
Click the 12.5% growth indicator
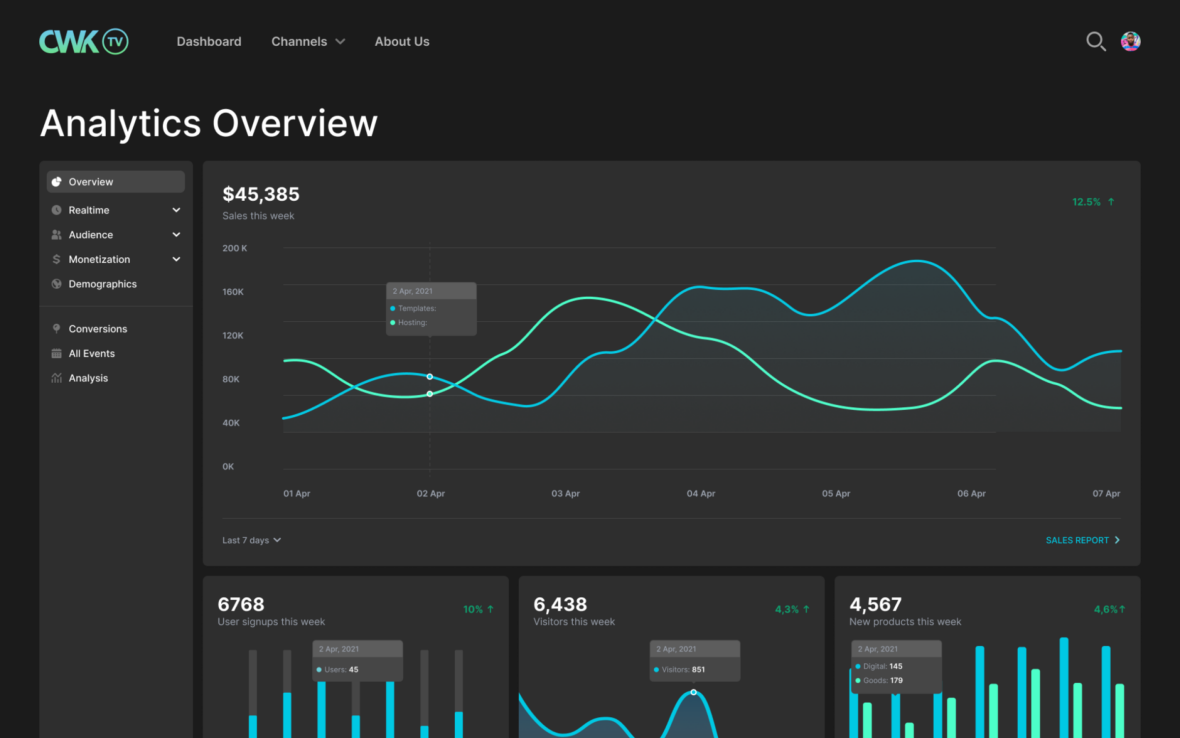tap(1093, 201)
